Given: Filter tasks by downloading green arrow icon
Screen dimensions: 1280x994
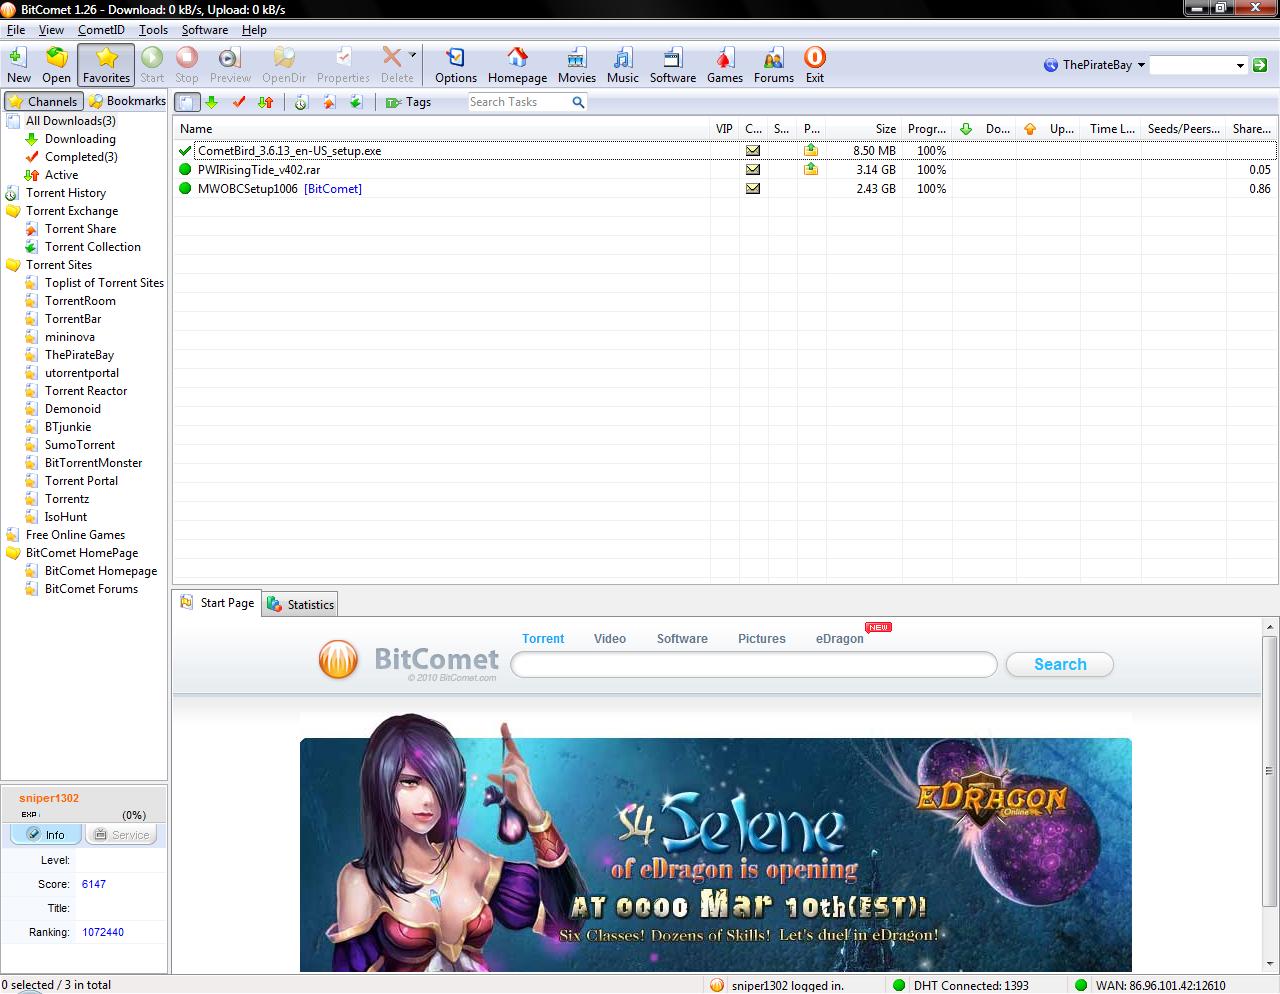Looking at the screenshot, I should pyautogui.click(x=211, y=102).
